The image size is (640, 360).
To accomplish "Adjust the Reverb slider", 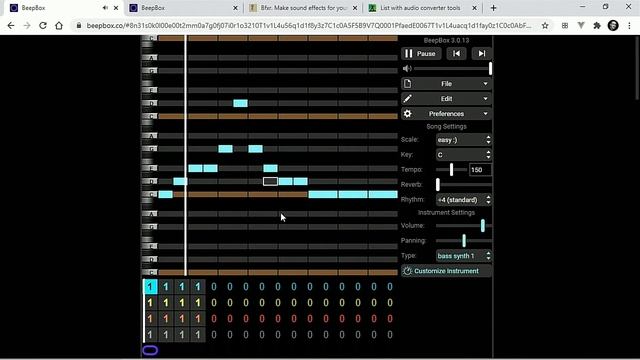I will 463,184.
